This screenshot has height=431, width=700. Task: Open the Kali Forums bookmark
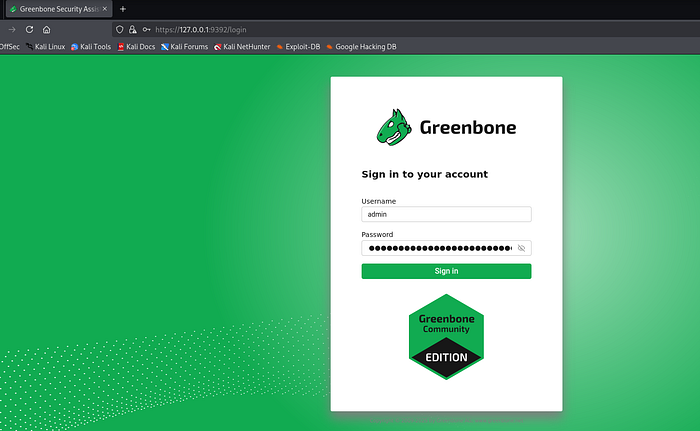(184, 46)
